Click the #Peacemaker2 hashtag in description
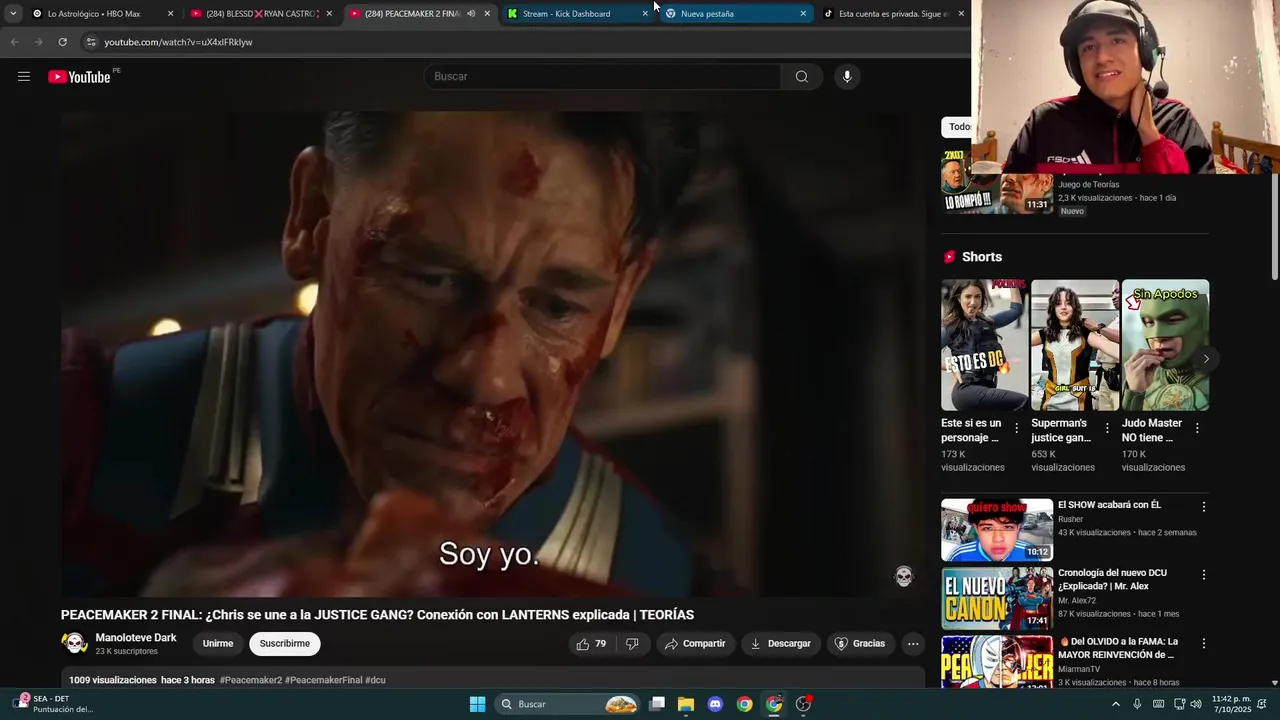The width and height of the screenshot is (1280, 720). pyautogui.click(x=251, y=680)
